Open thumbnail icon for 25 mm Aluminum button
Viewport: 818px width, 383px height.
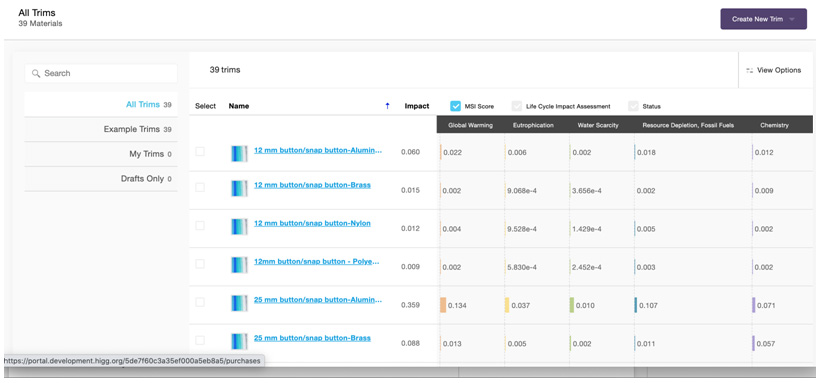click(x=239, y=303)
